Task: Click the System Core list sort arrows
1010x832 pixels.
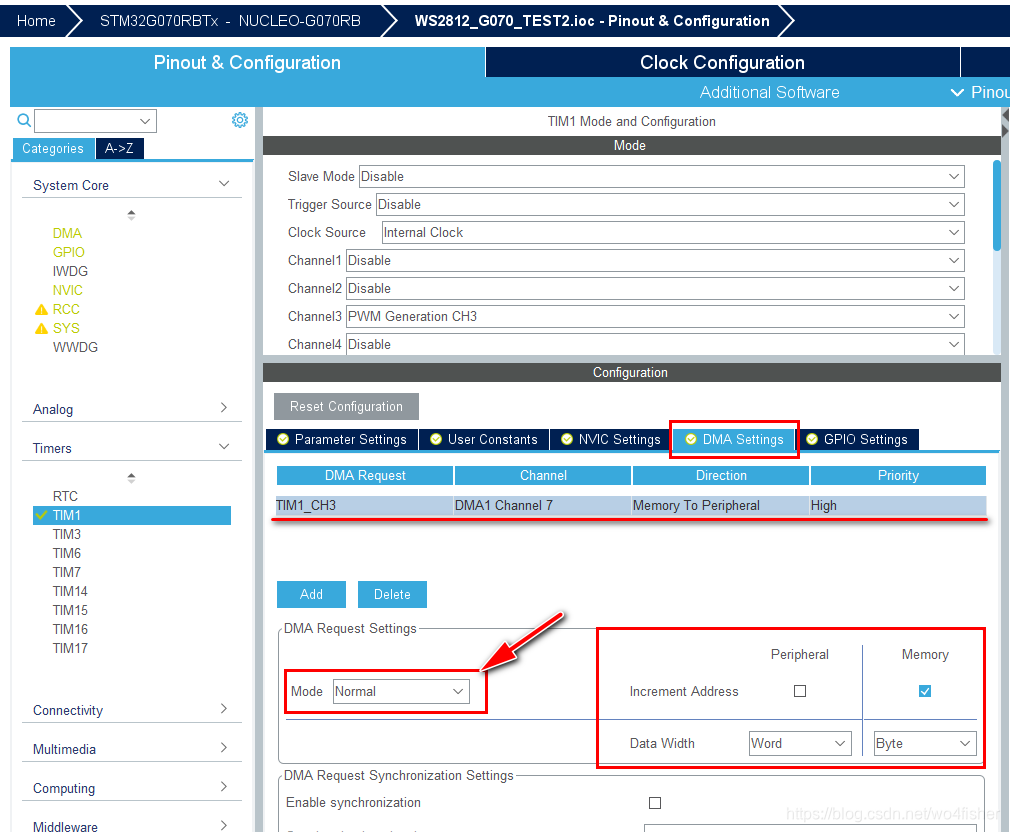Action: pos(131,215)
